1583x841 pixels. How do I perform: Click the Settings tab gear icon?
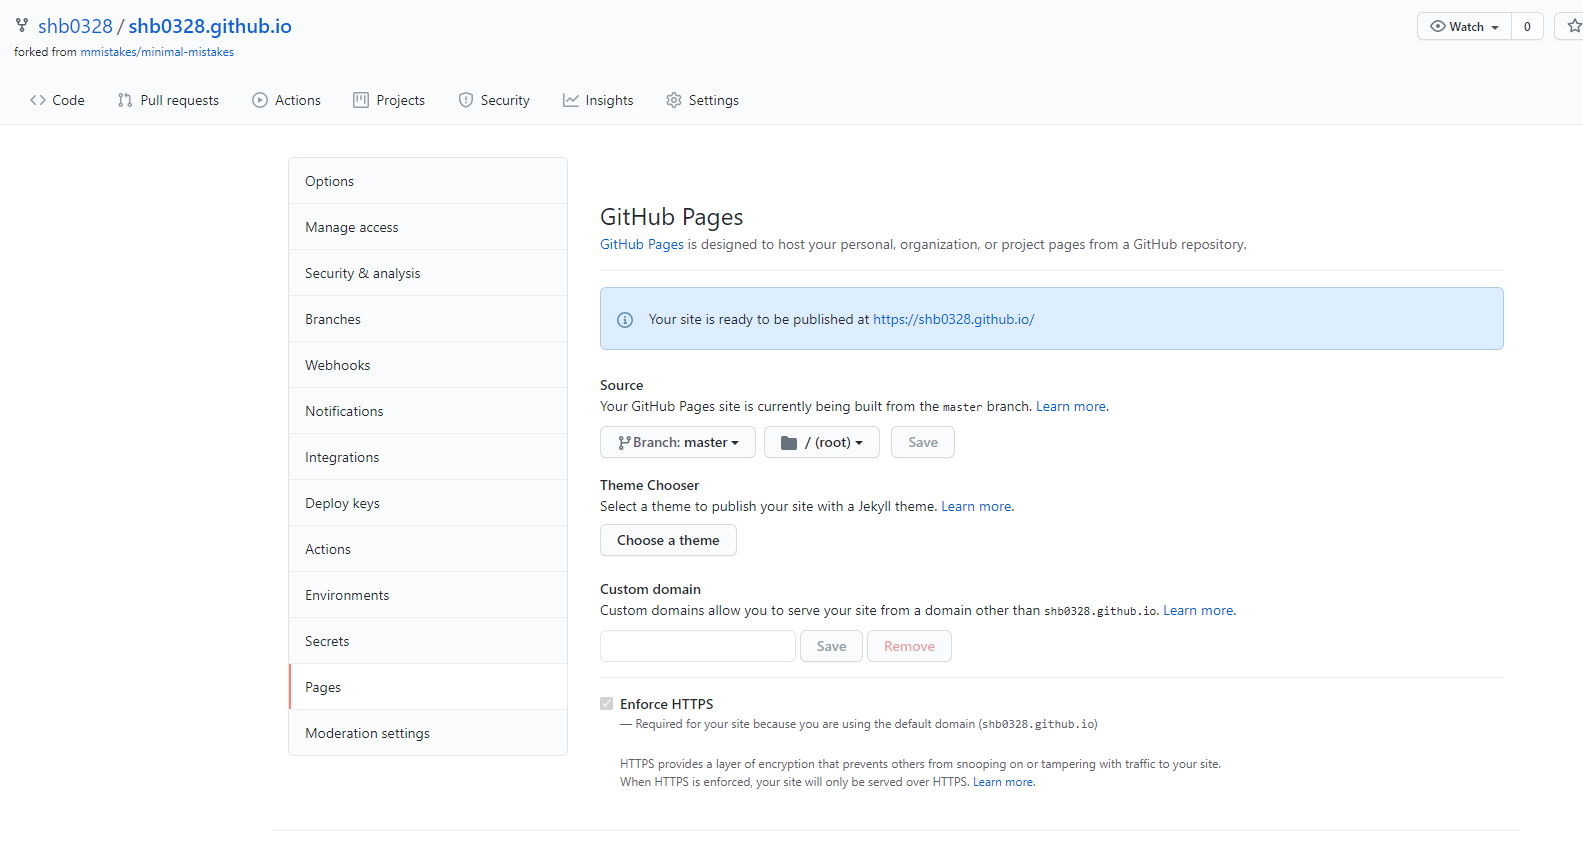[x=674, y=100]
